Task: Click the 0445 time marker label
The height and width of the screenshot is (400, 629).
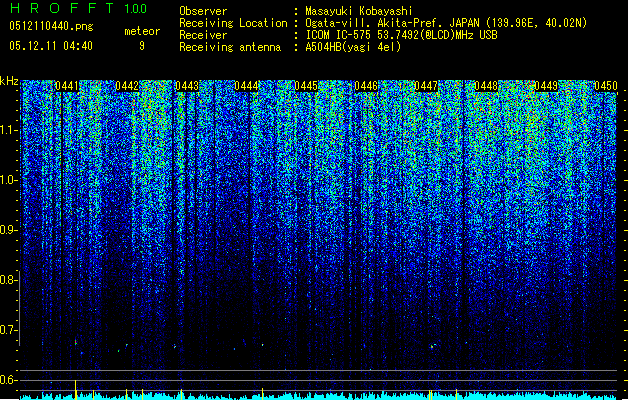Action: pos(306,86)
